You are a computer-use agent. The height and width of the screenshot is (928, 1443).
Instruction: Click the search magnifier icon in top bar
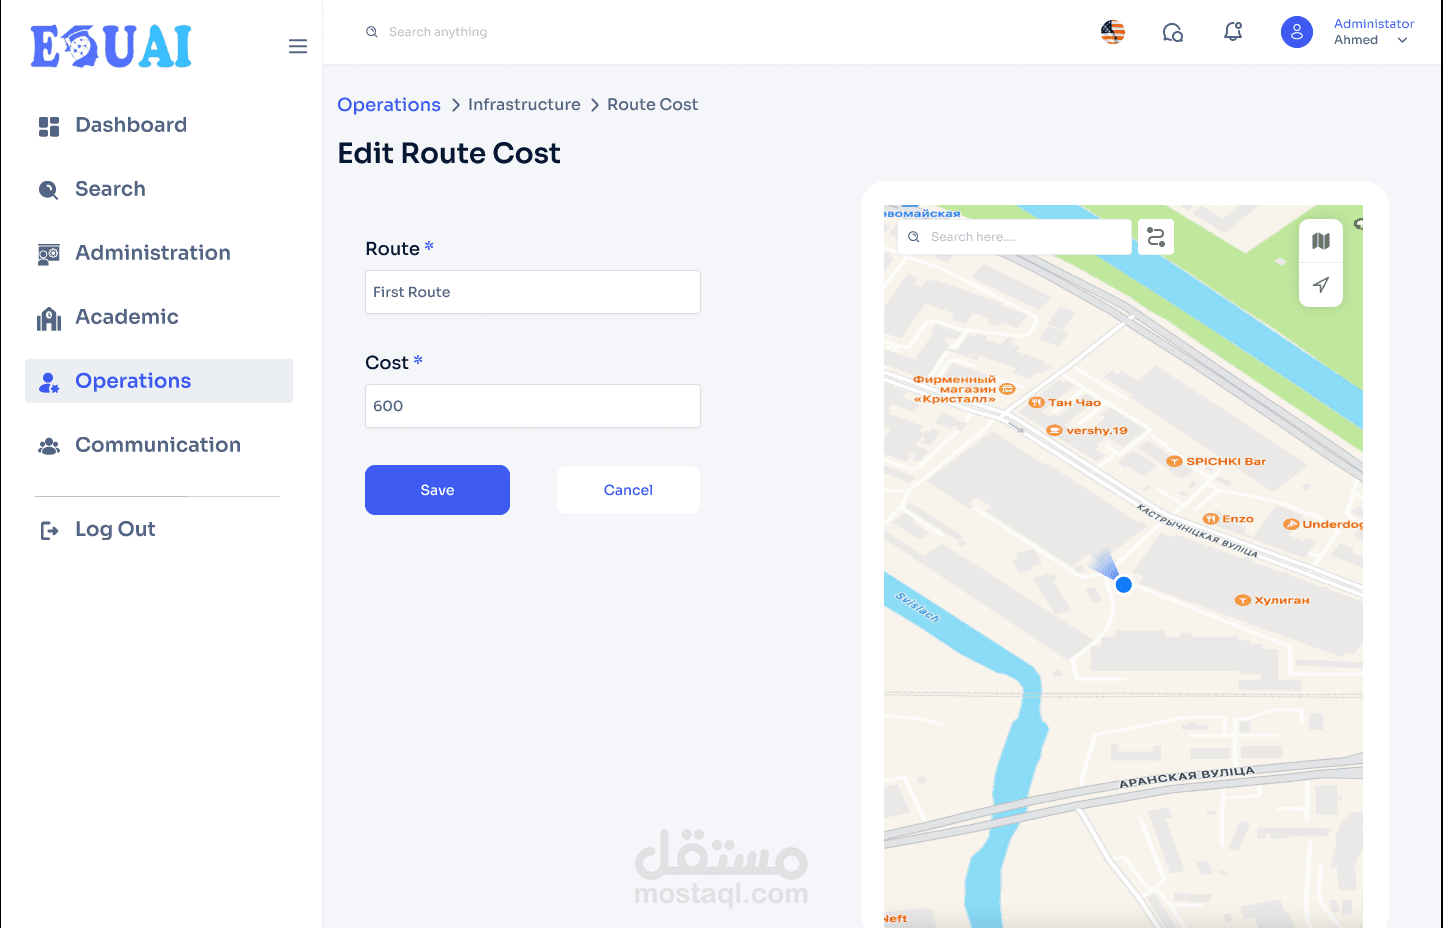371,32
